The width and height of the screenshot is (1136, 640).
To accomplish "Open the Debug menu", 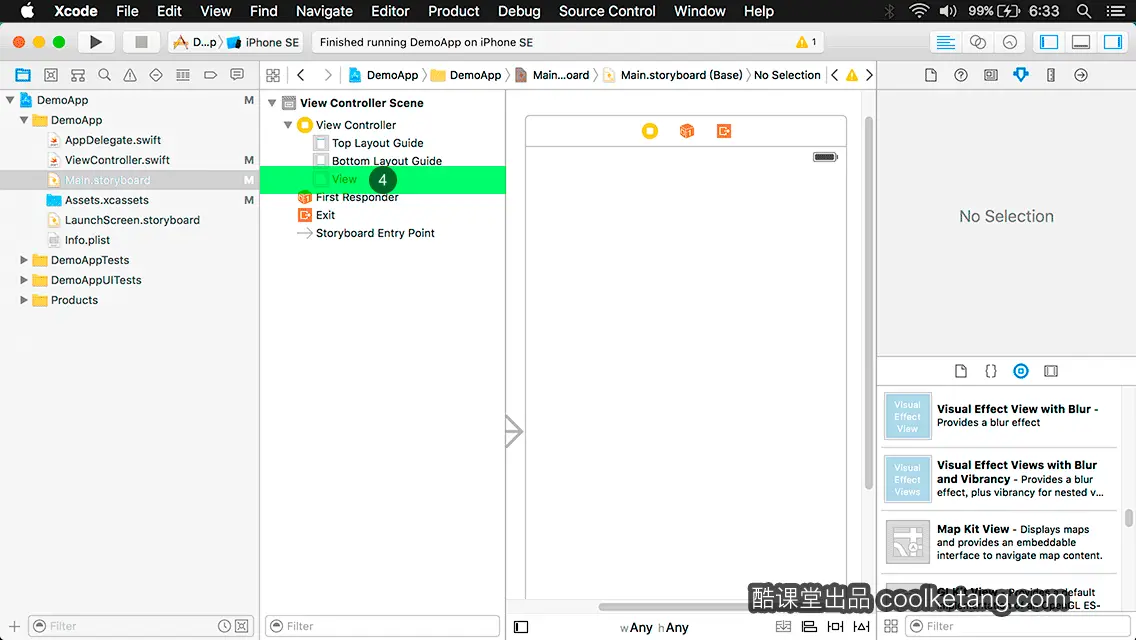I will pyautogui.click(x=519, y=11).
